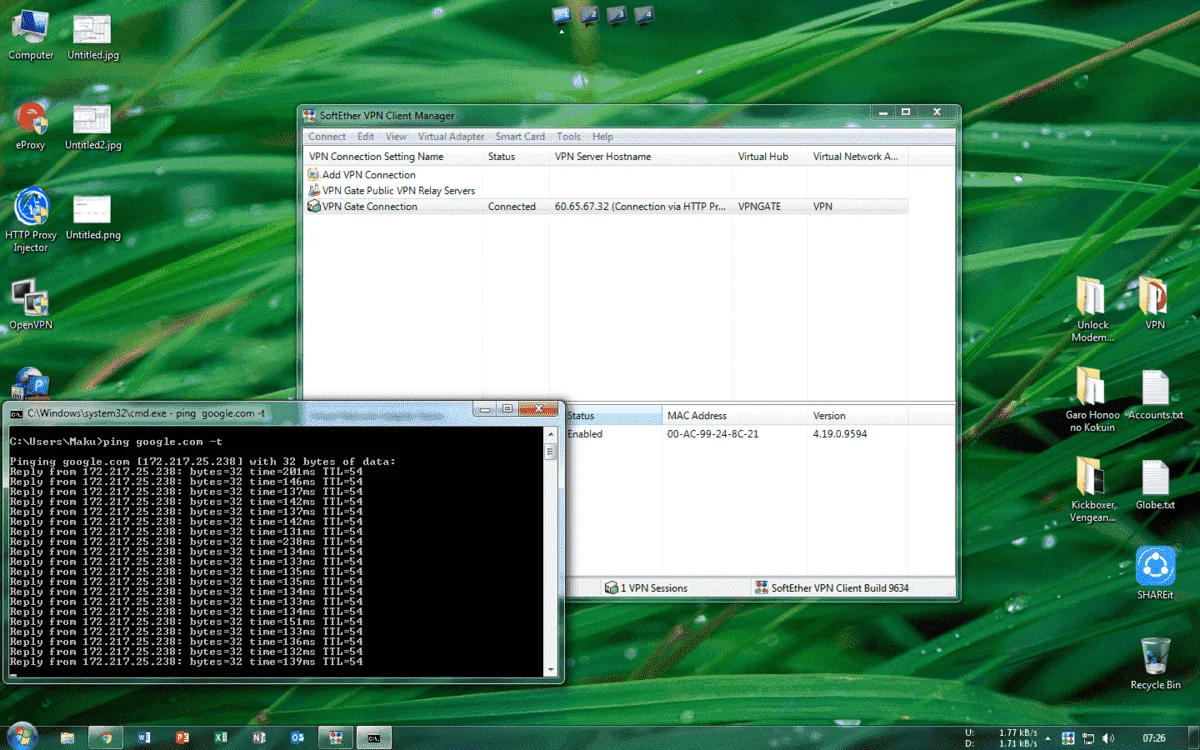Launch the OpenVPN desktop shortcut
The image size is (1200, 750).
31,305
